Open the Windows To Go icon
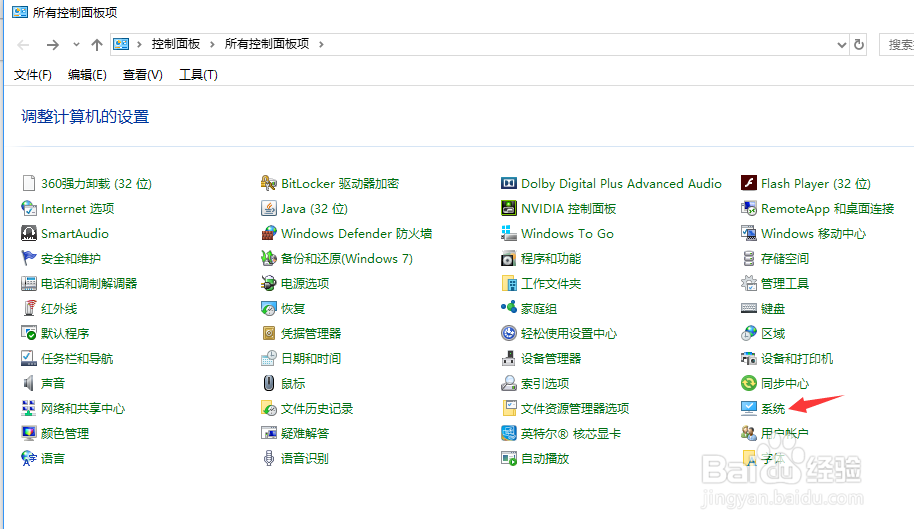Viewport: 914px width, 529px height. tap(509, 234)
